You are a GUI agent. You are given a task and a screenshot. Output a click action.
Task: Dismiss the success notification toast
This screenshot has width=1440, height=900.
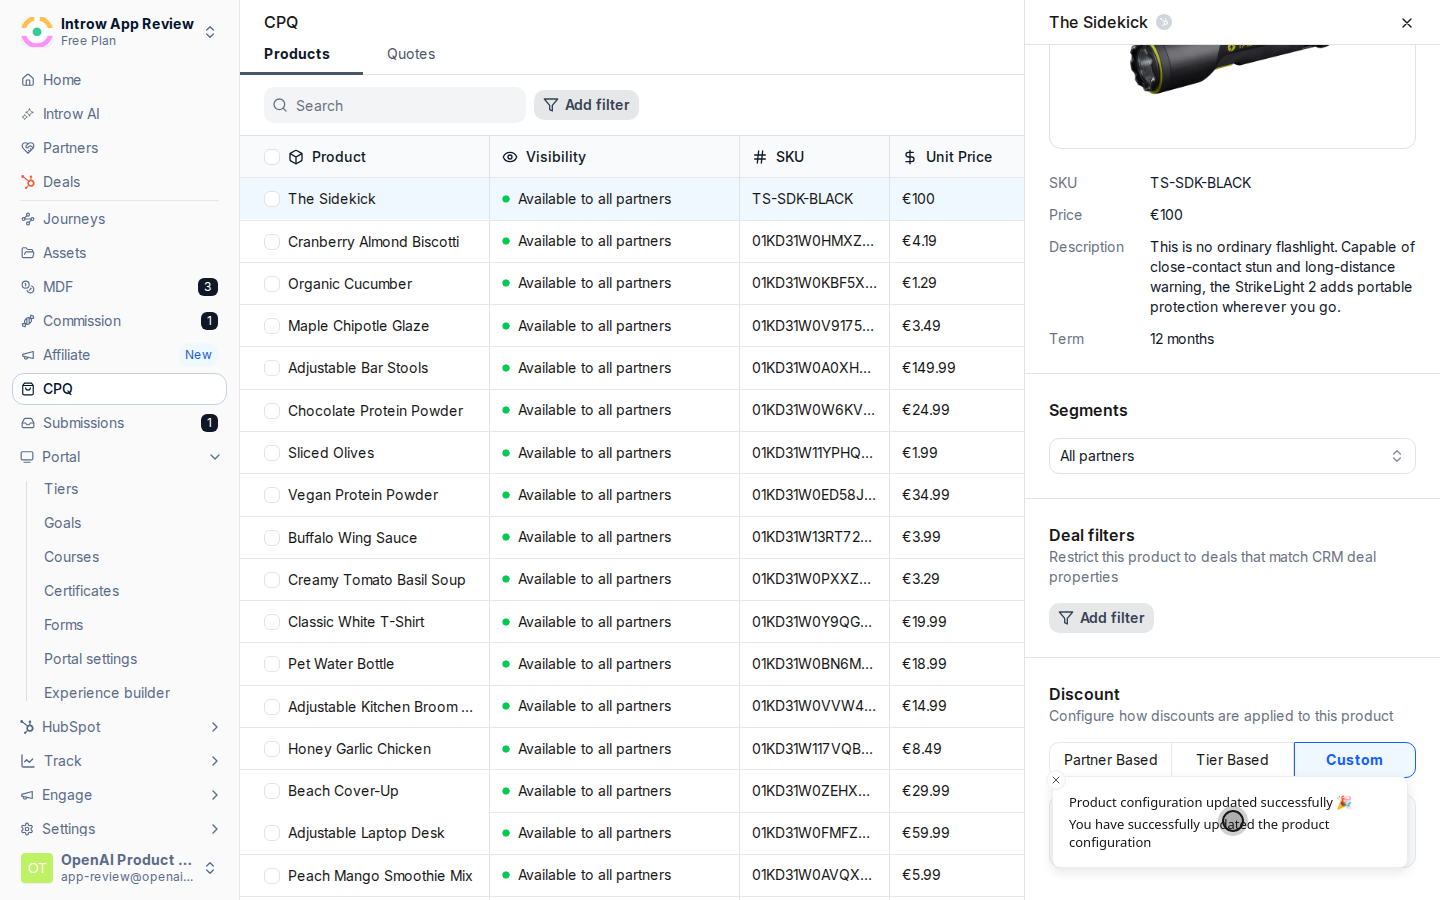pyautogui.click(x=1056, y=780)
